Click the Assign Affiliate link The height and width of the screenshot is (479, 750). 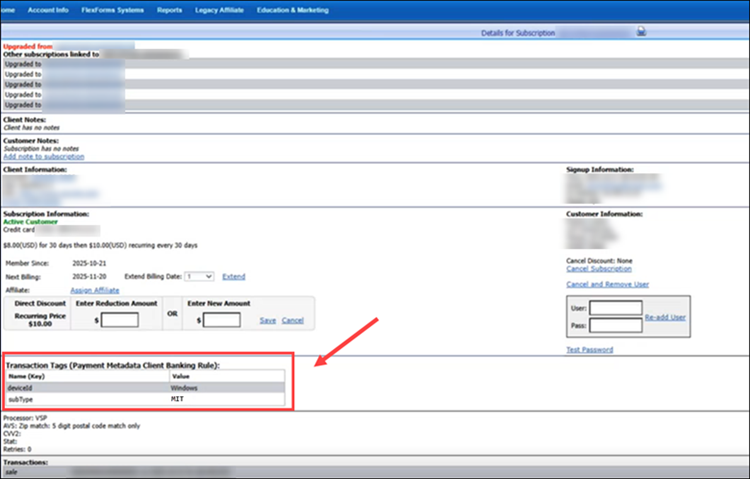[95, 290]
